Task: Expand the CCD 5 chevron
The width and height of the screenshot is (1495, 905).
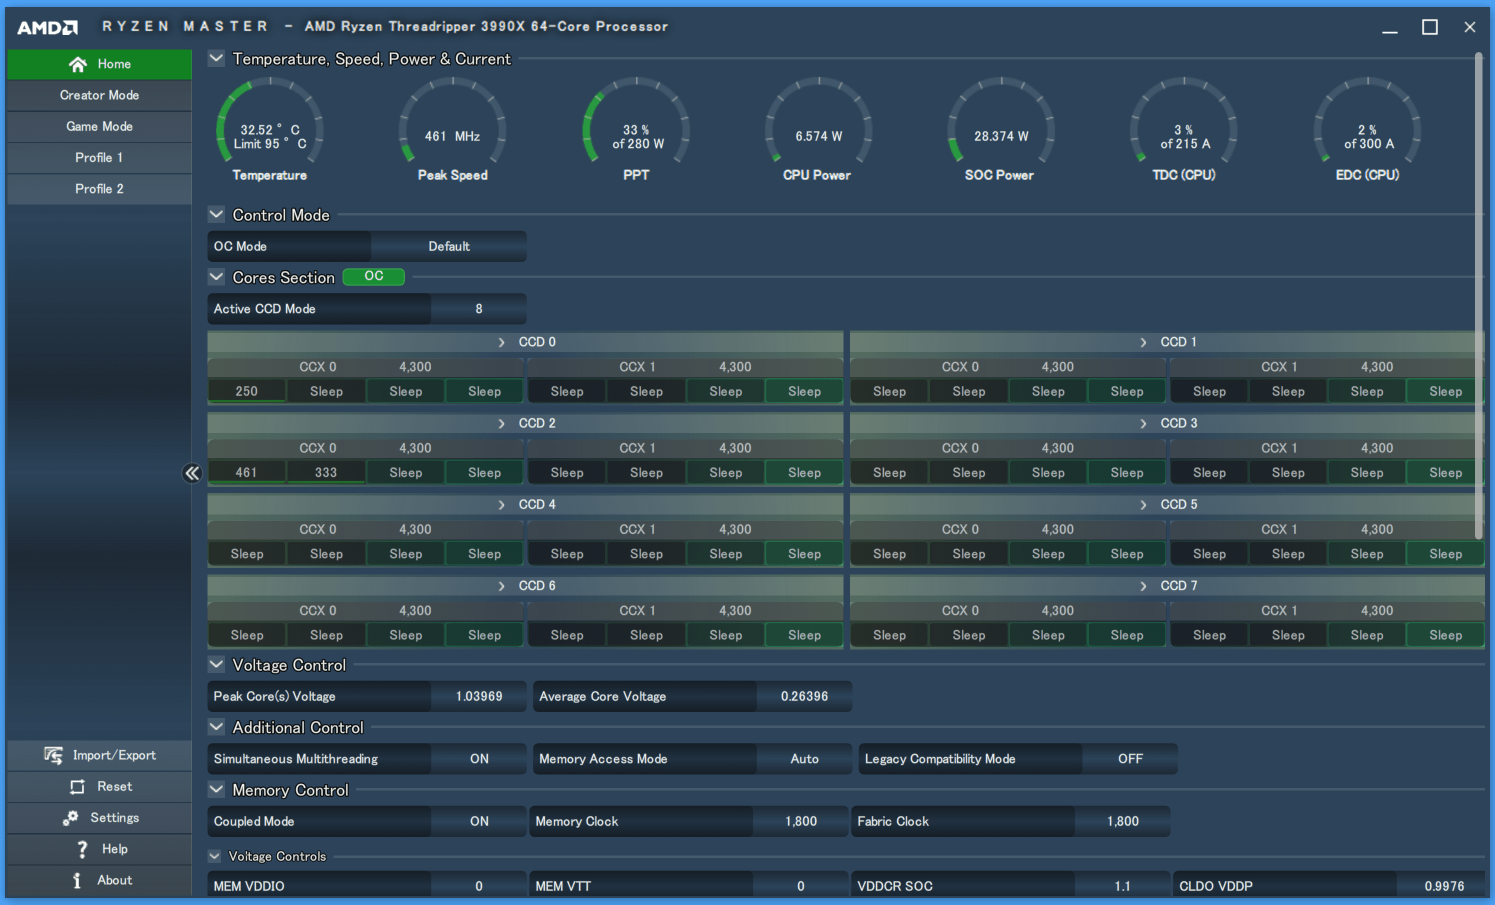Action: (1143, 504)
